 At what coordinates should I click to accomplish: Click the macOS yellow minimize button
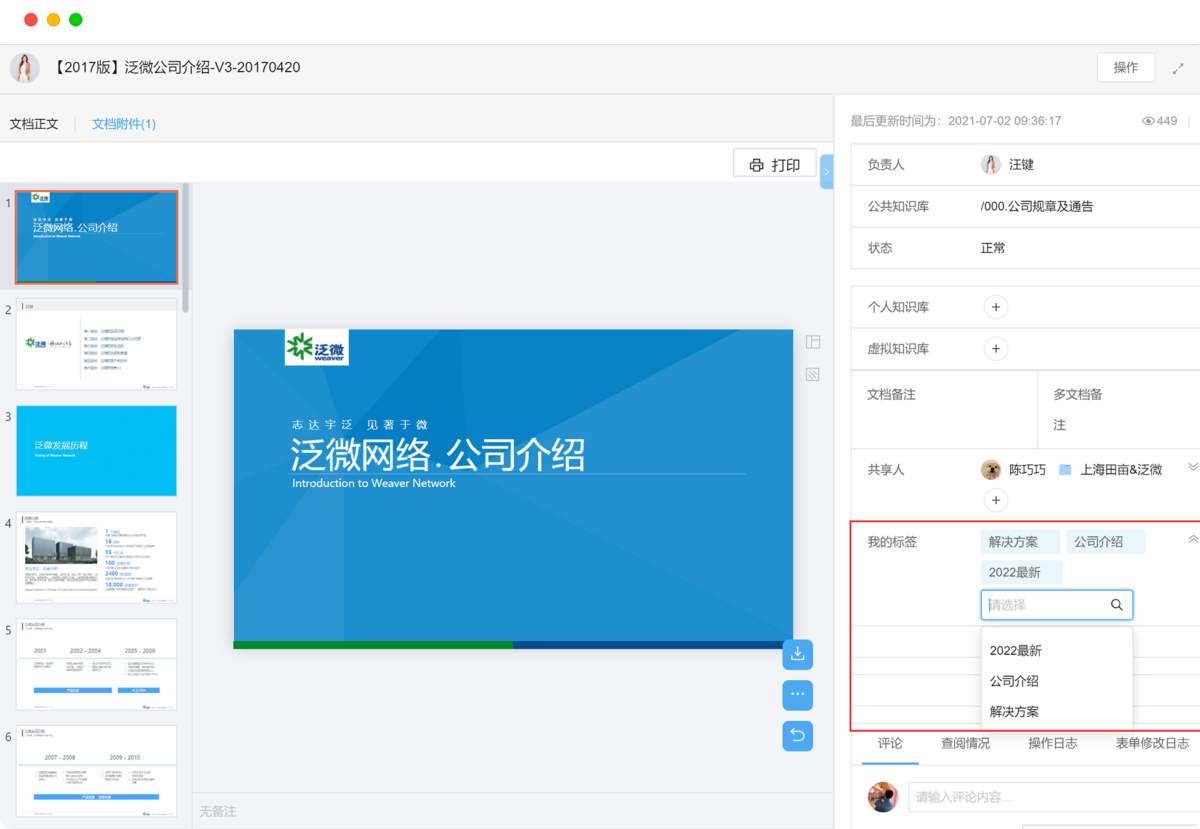53,20
